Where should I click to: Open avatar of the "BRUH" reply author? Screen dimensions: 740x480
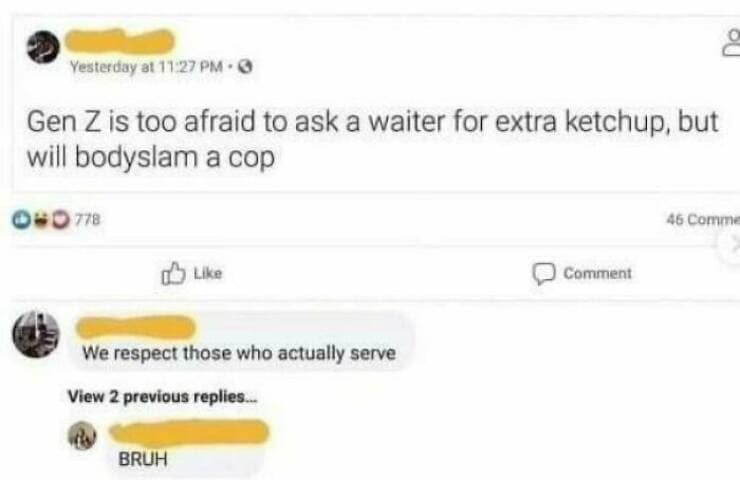[x=83, y=435]
